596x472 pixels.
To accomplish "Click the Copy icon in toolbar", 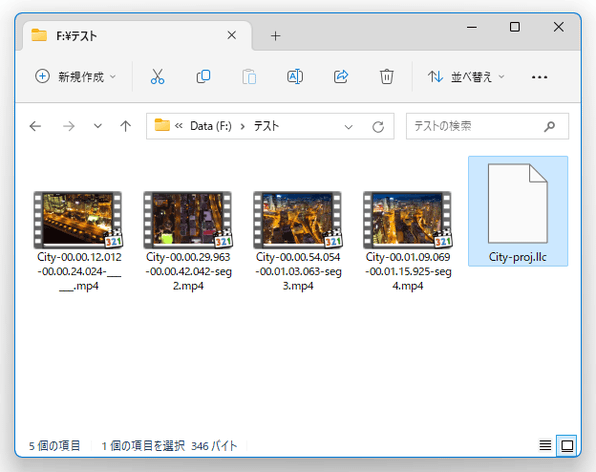I will (203, 77).
